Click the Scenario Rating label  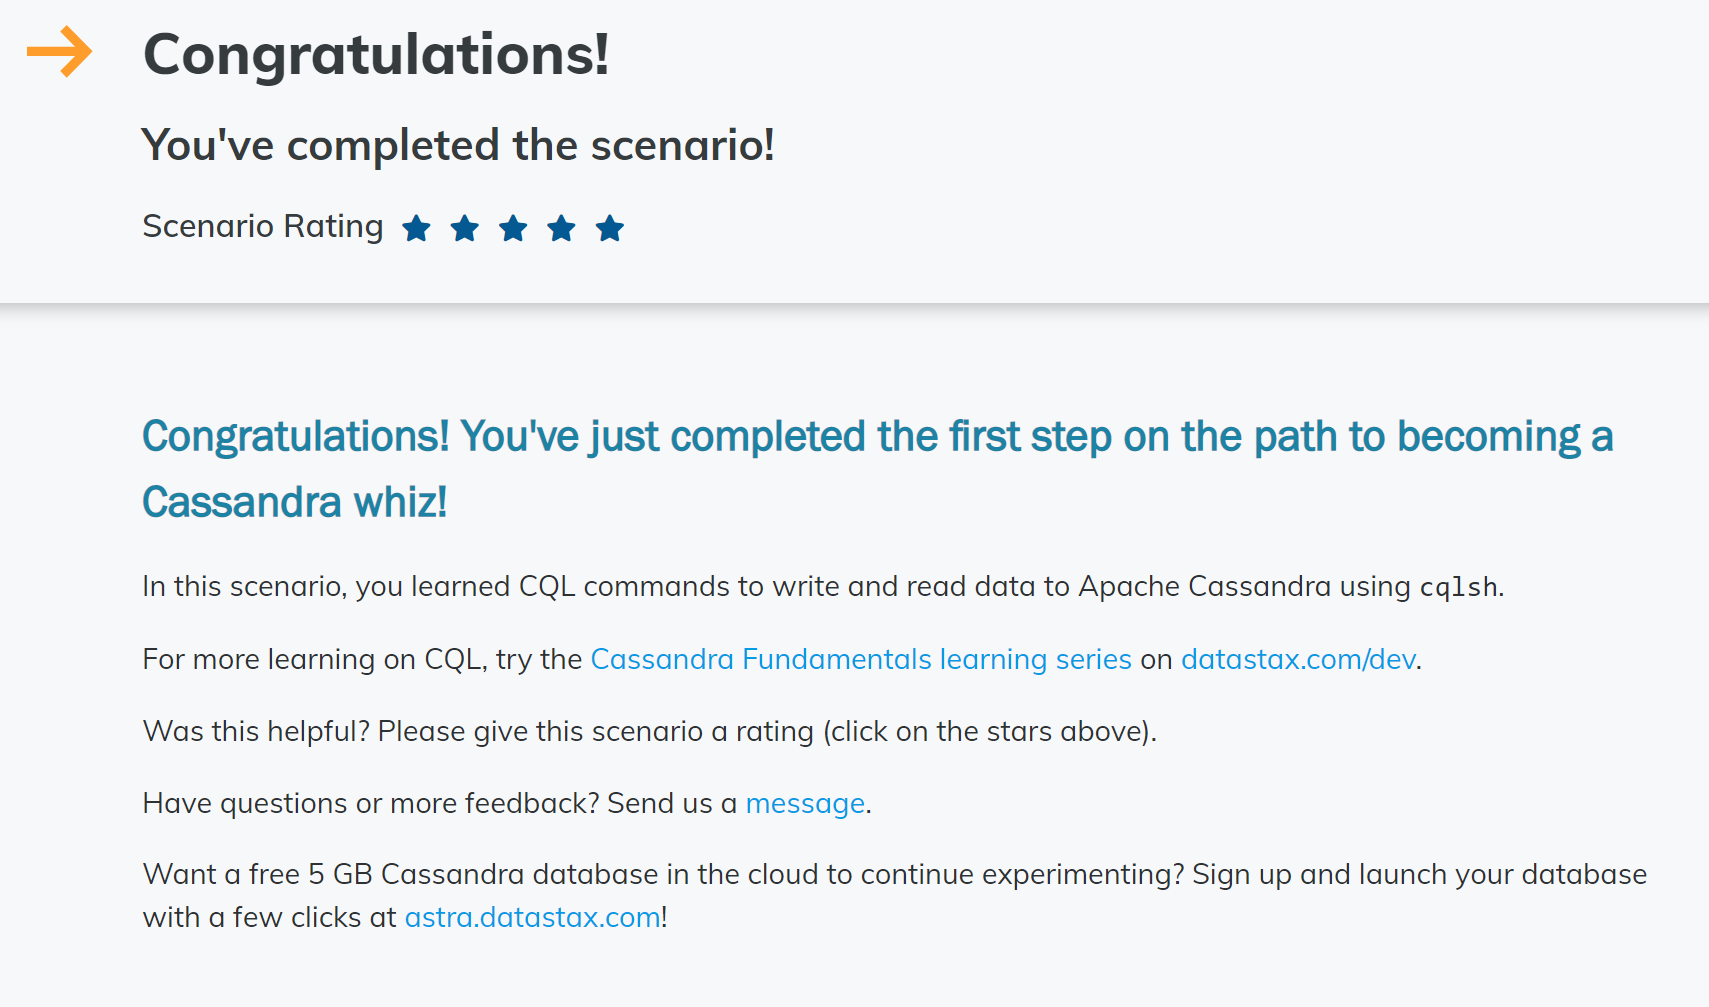[x=262, y=227]
